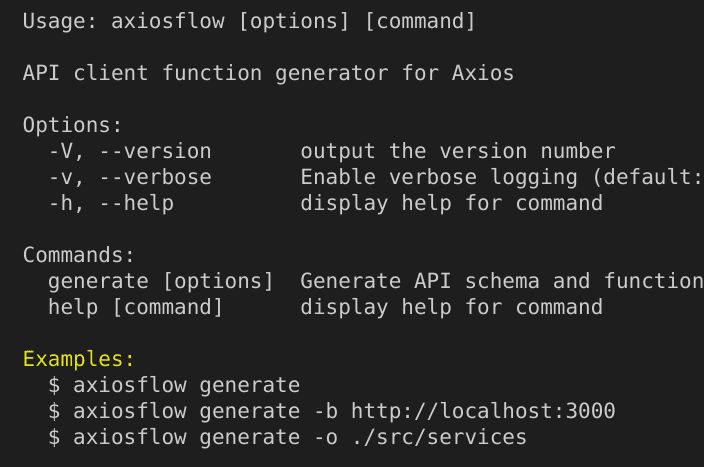Click the "Options:" section heading
704x467 pixels.
click(x=72, y=125)
